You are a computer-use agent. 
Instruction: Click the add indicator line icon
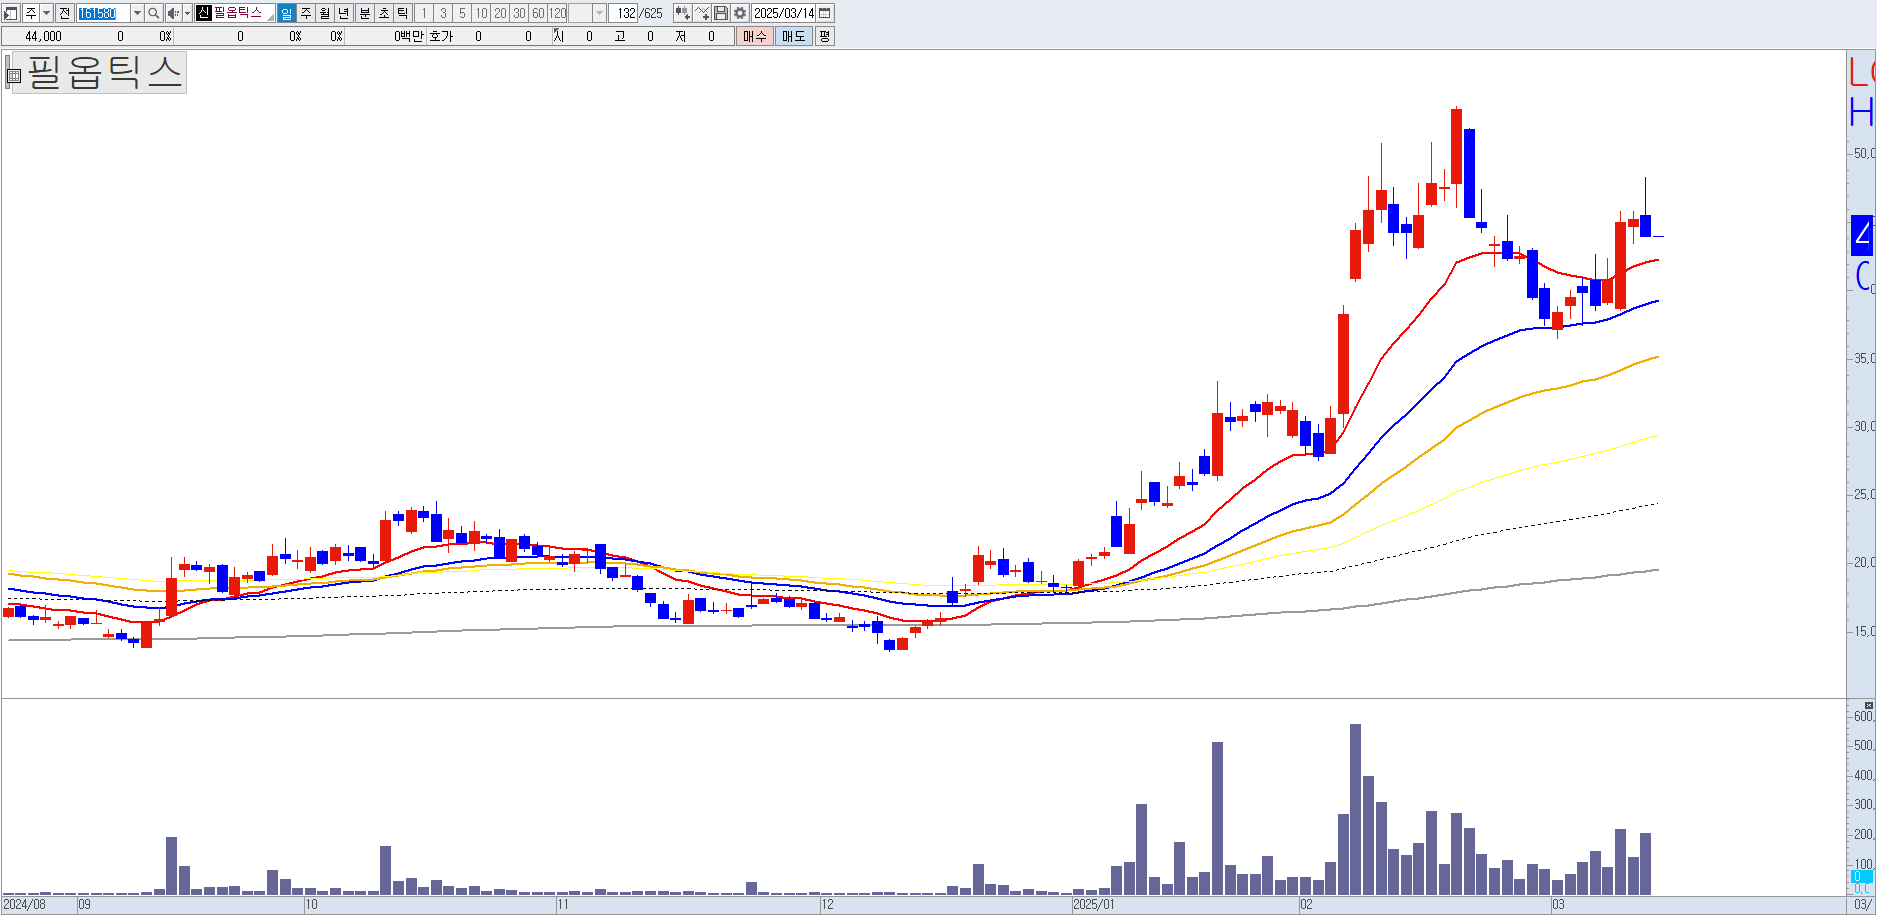pyautogui.click(x=702, y=13)
